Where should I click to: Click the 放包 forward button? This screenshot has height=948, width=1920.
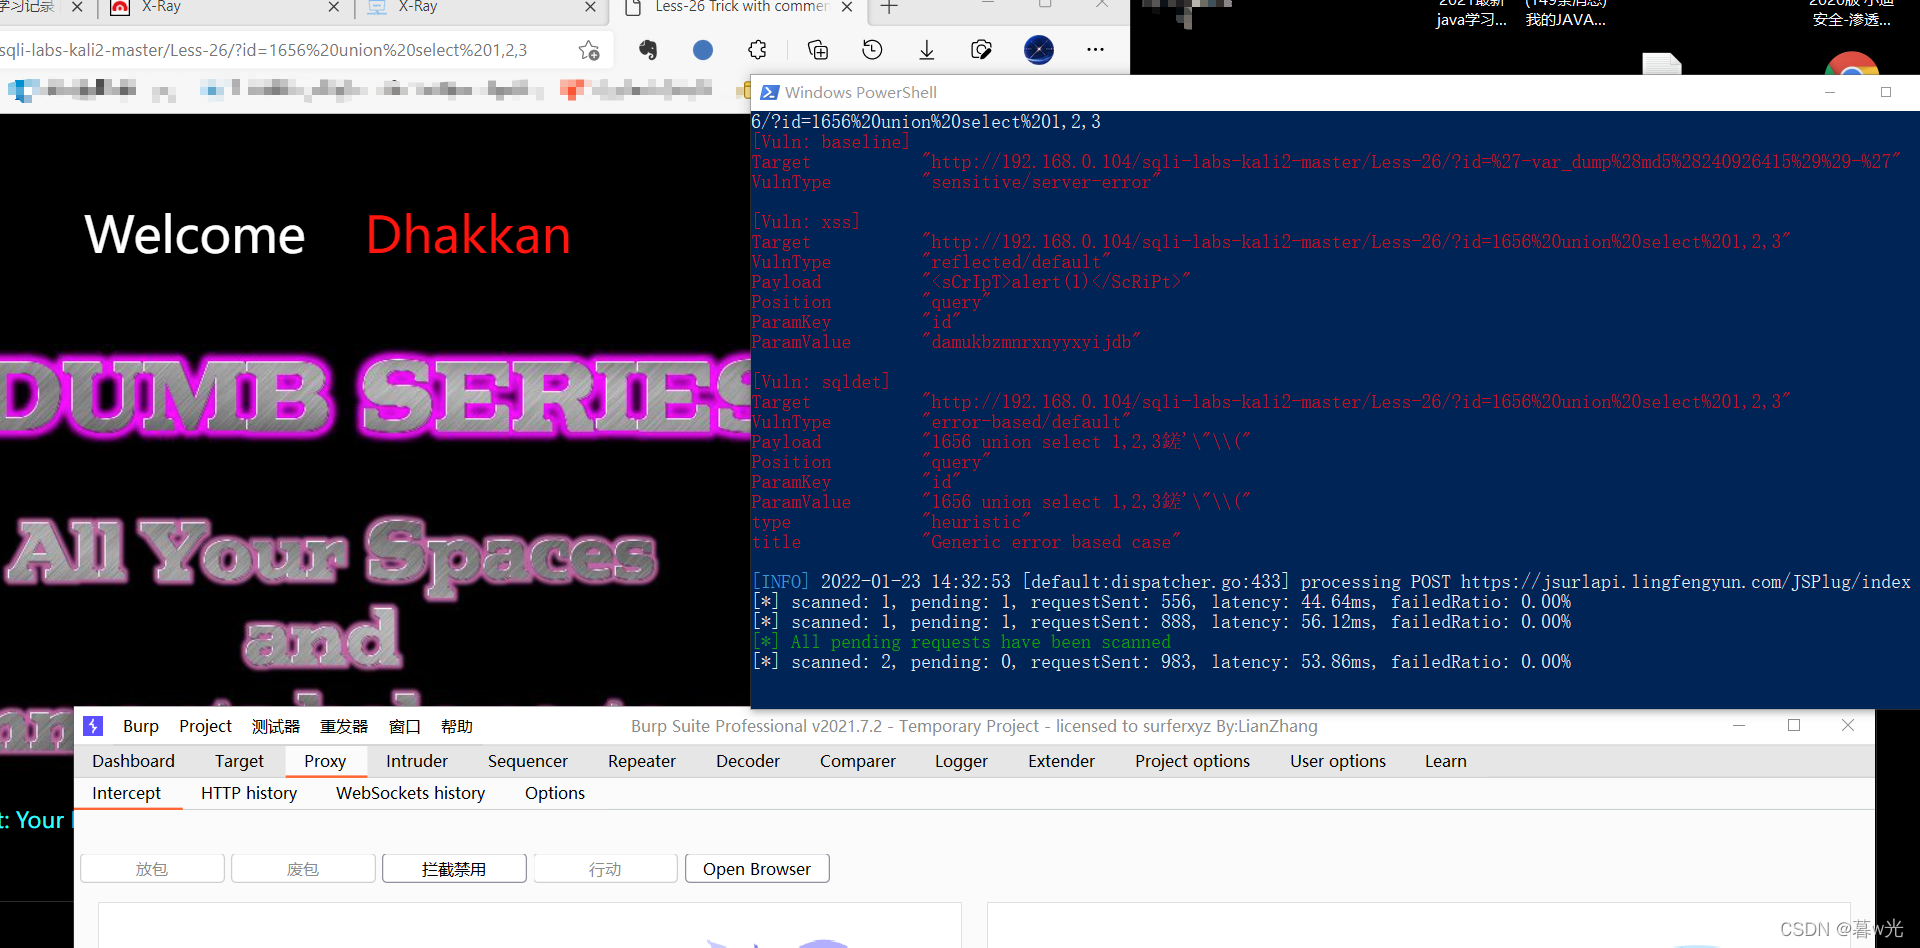152,869
